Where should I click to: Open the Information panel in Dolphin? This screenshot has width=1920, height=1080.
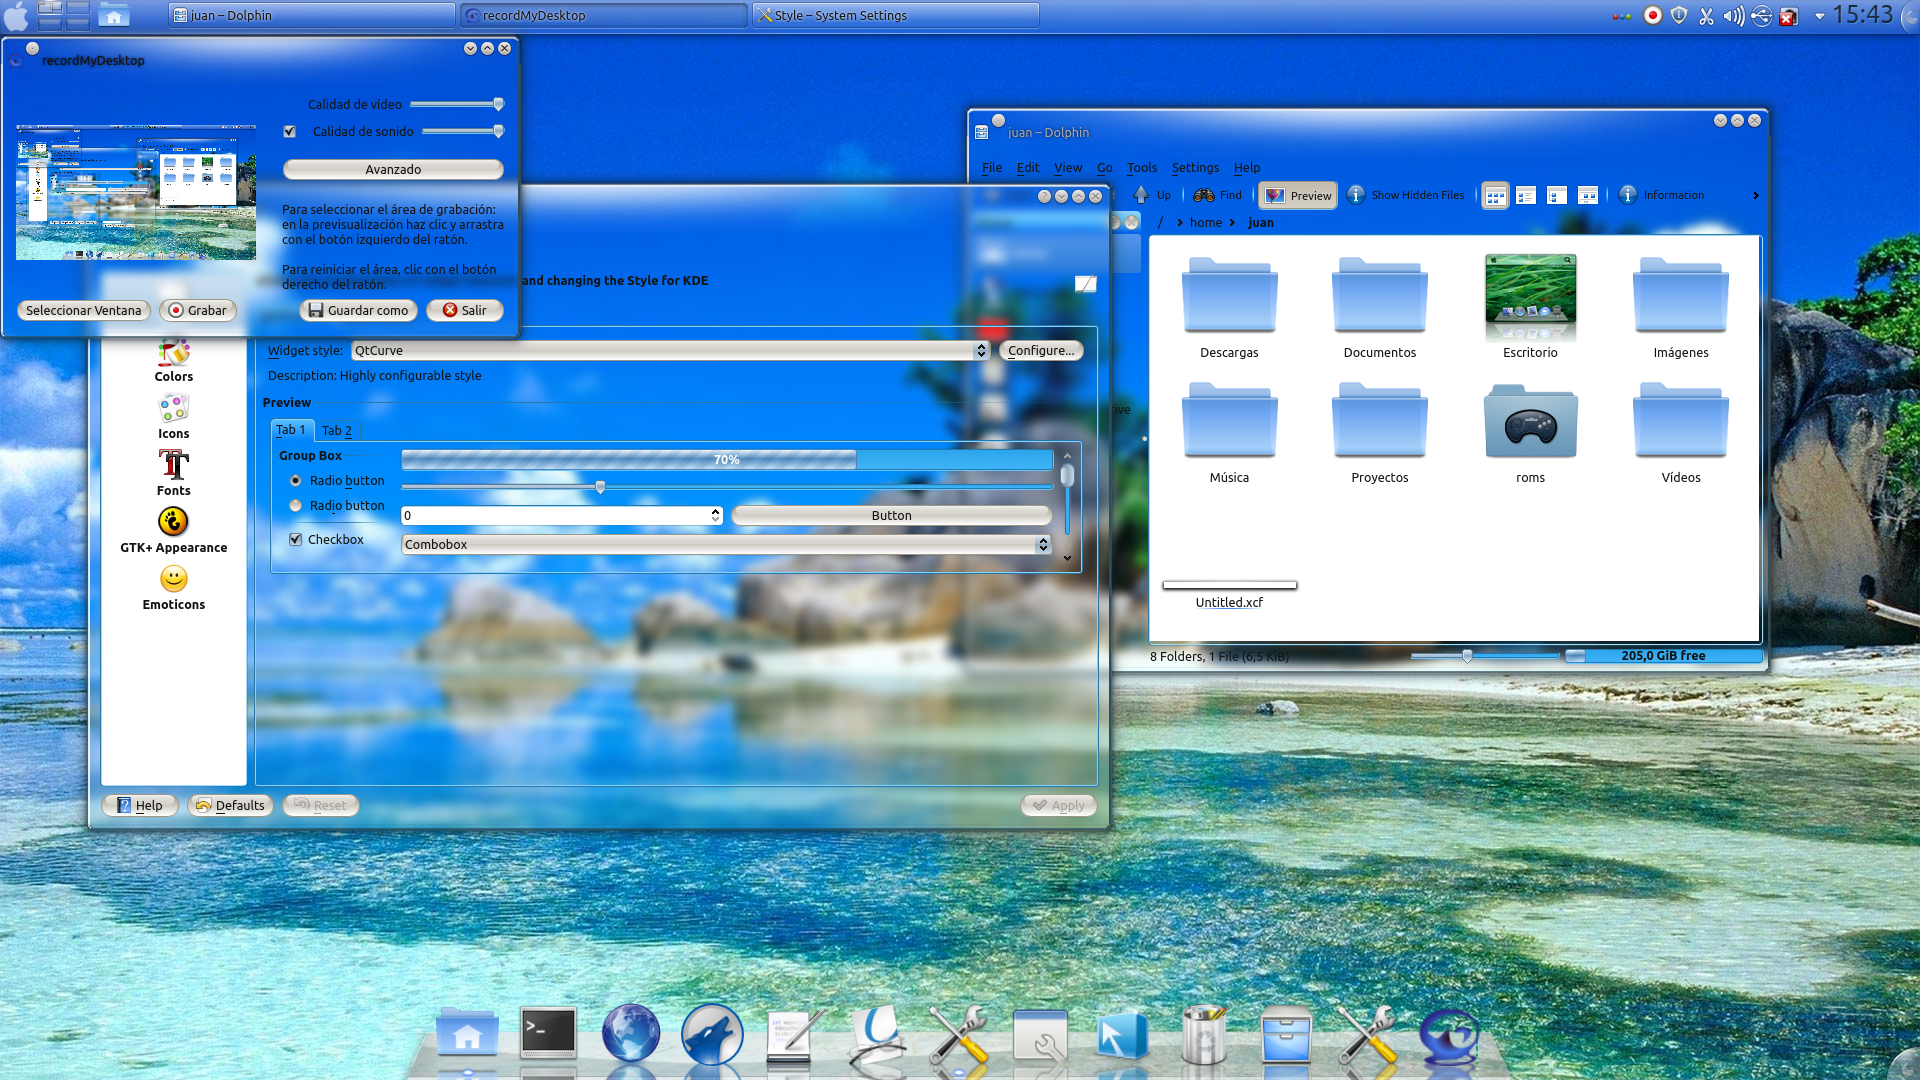(1661, 195)
